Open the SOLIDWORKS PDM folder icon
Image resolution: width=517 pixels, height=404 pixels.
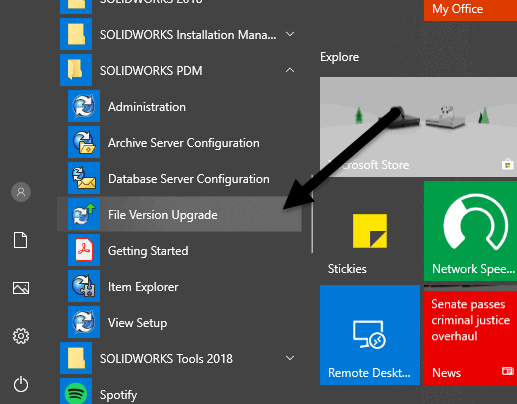pyautogui.click(x=76, y=70)
